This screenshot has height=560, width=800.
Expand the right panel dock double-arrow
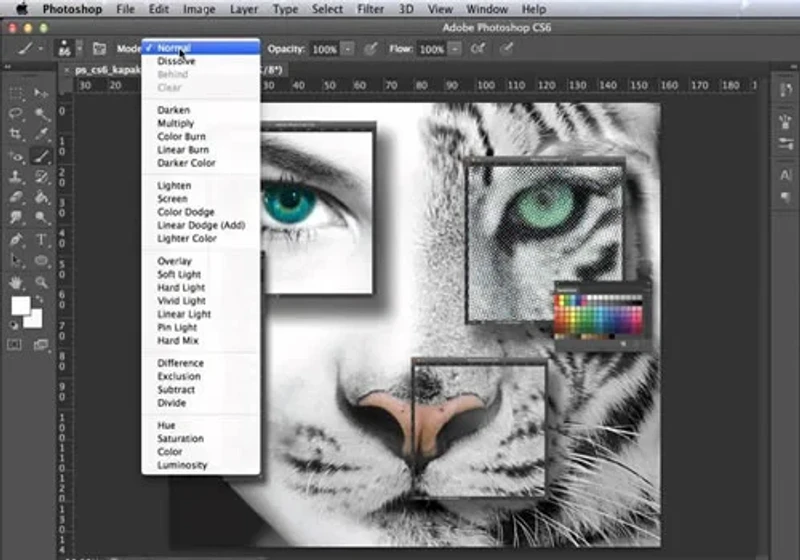[x=793, y=67]
